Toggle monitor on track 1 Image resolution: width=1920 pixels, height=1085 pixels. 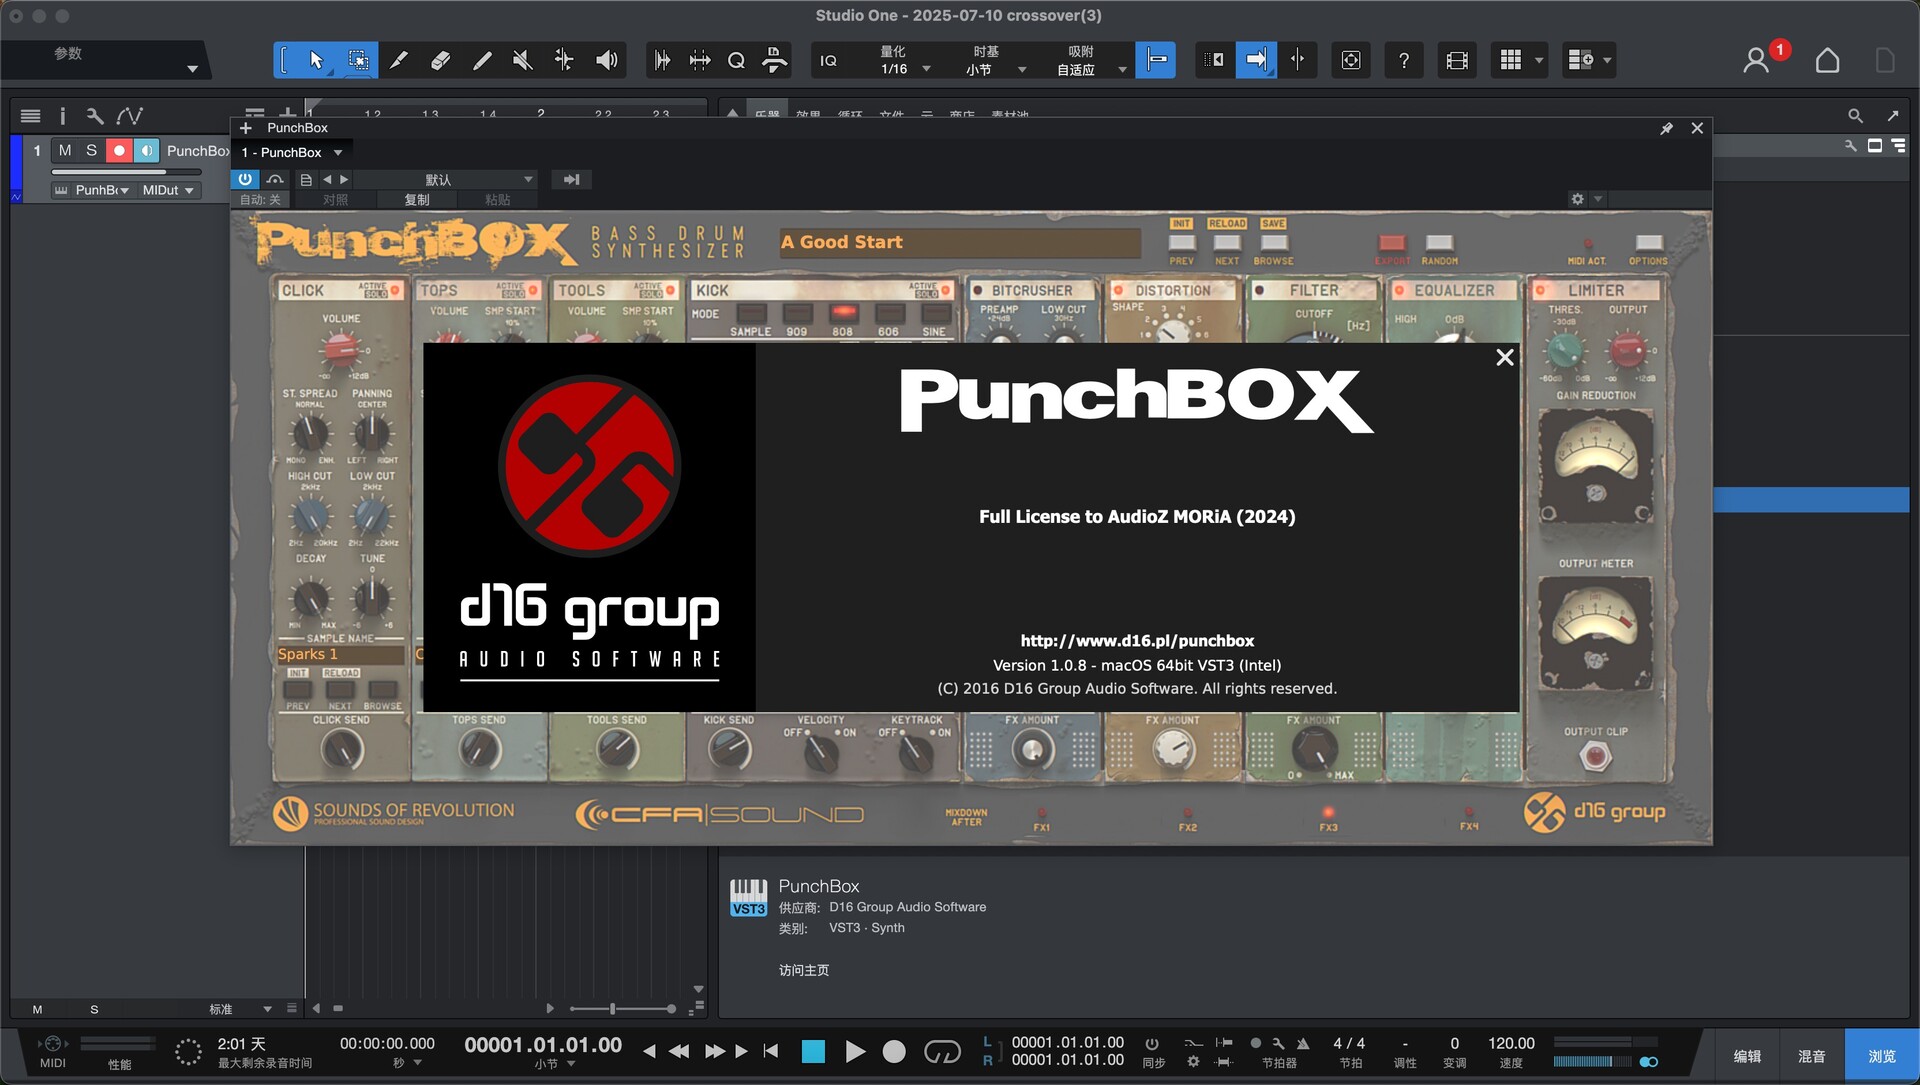coord(146,150)
